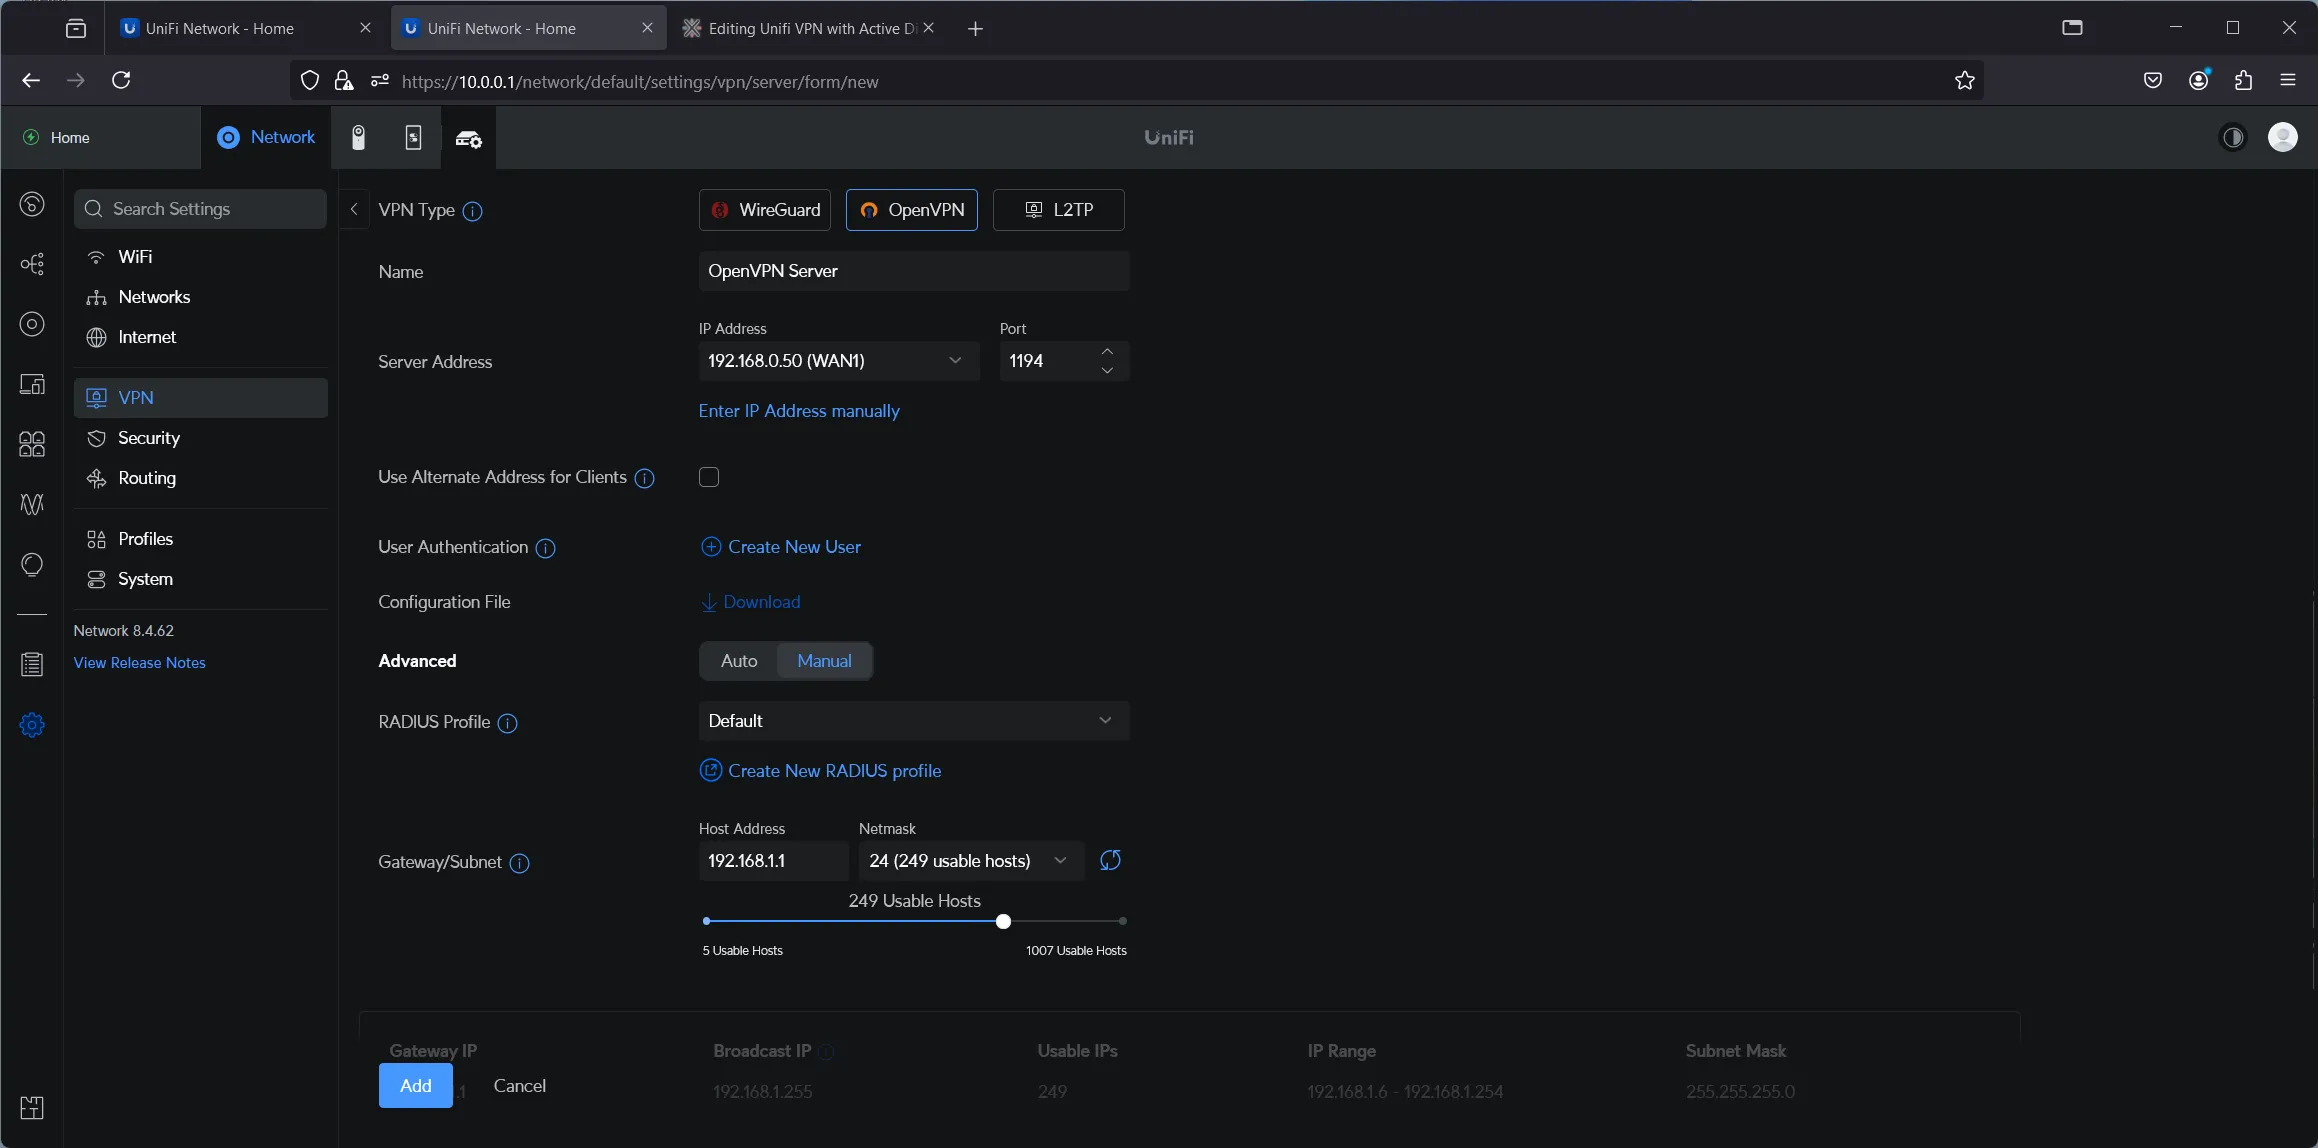
Task: Go to the UniFi Home tab
Action: click(x=100, y=137)
